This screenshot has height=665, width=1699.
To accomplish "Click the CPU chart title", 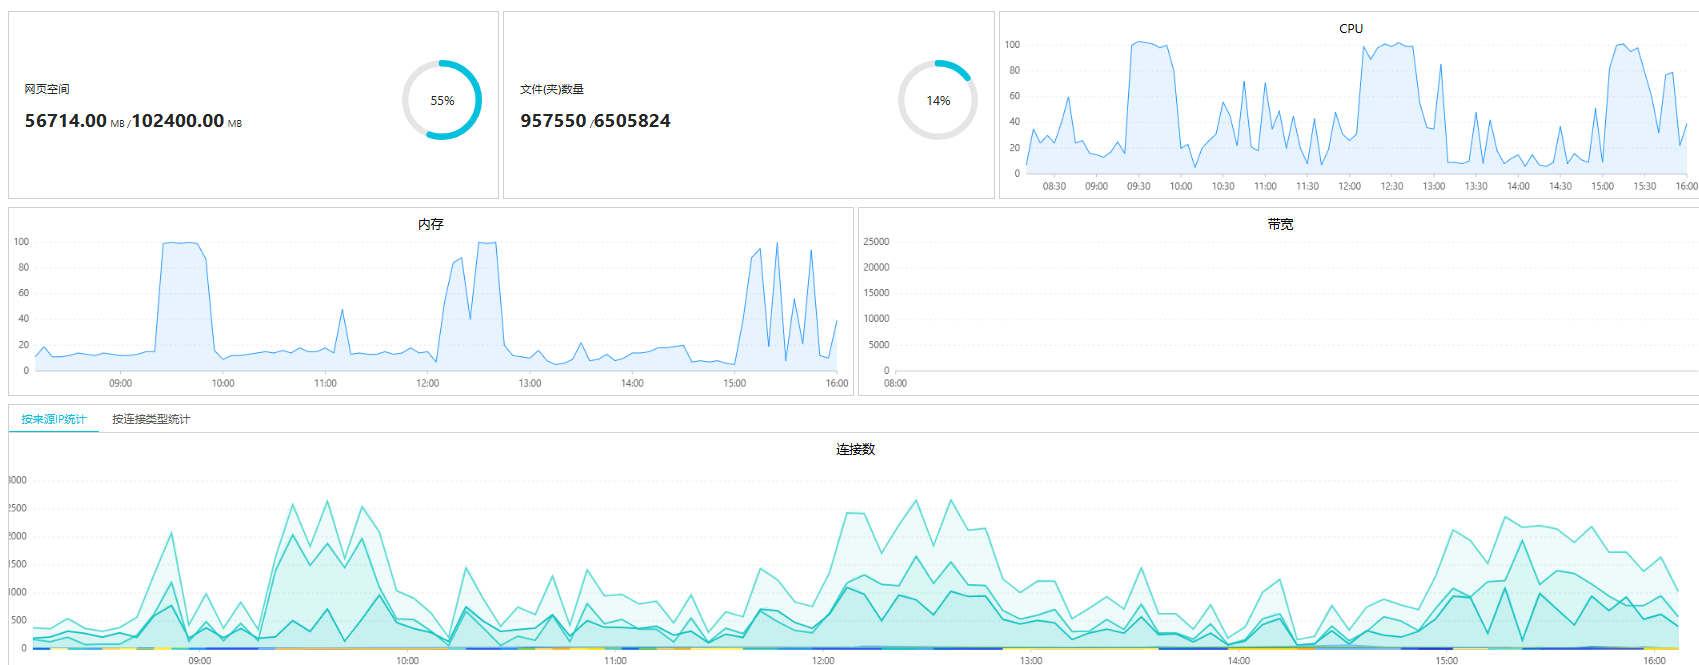I will (x=1350, y=28).
